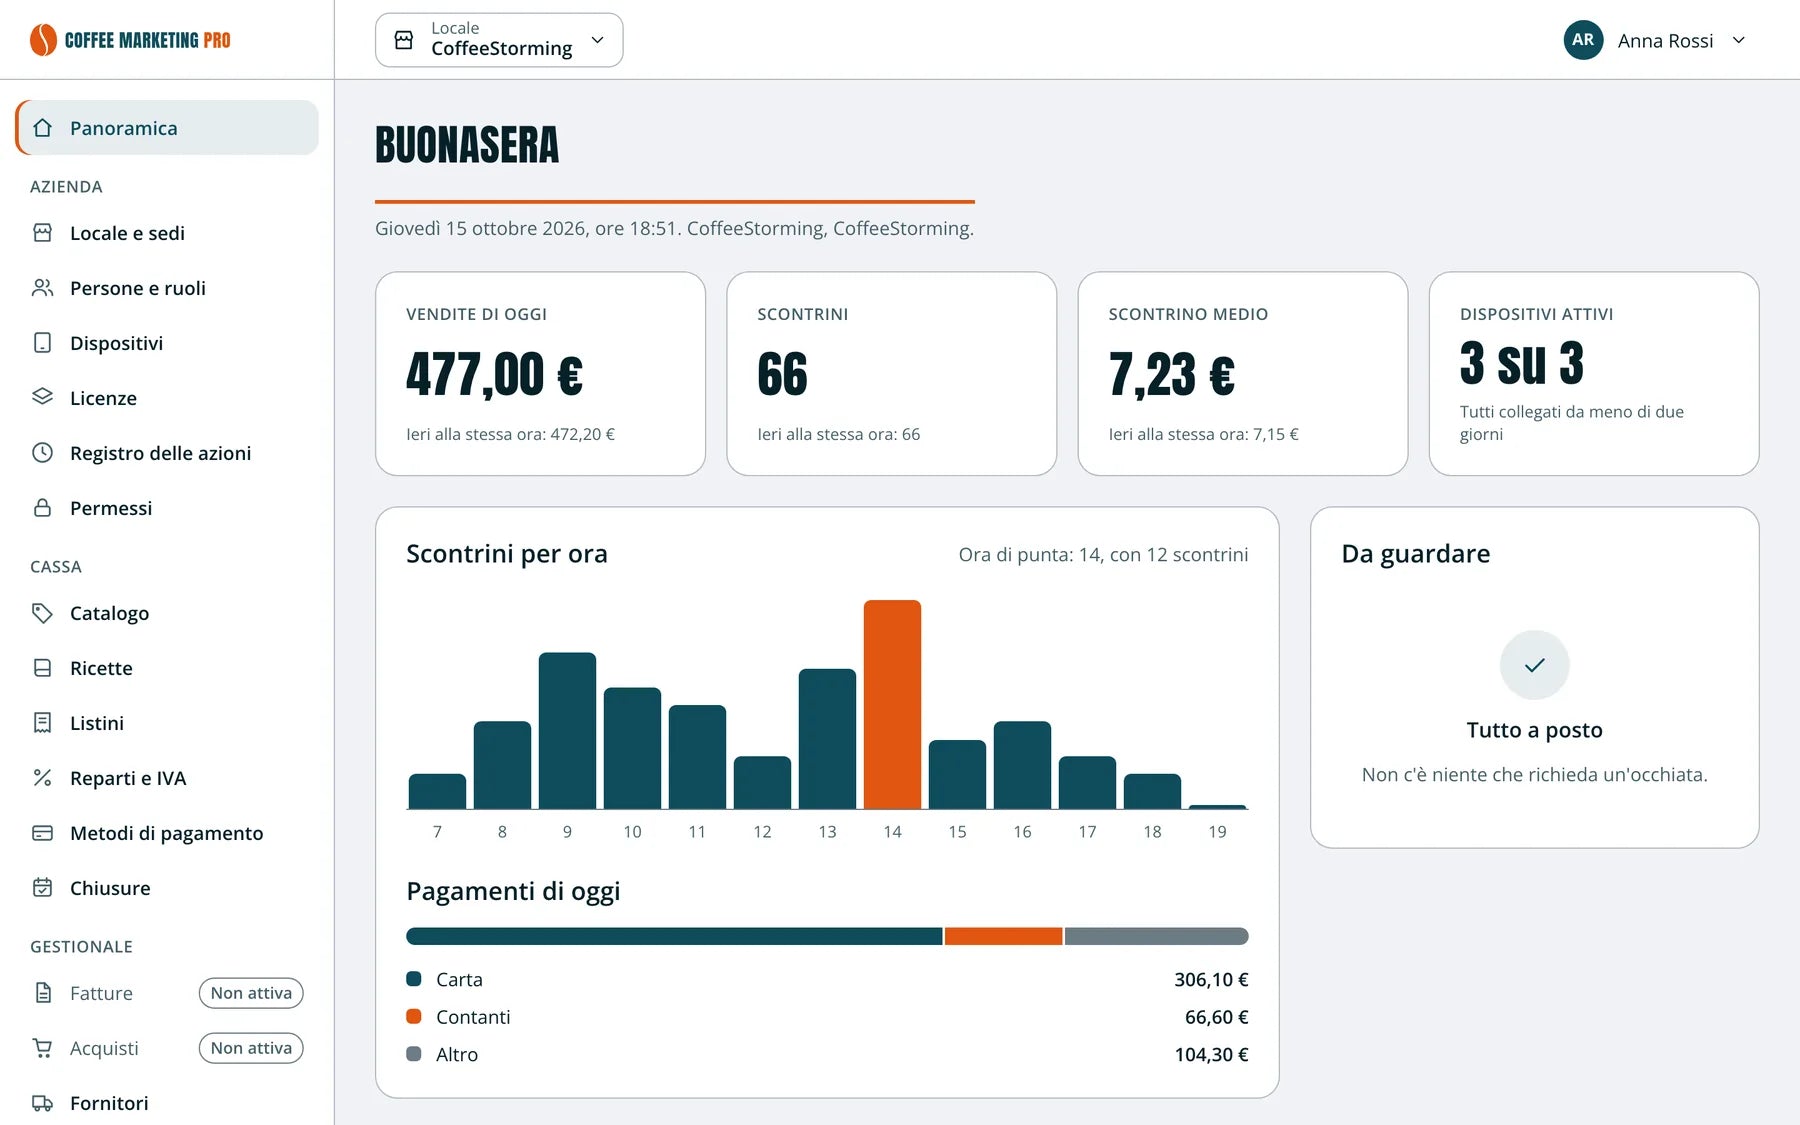
Task: Click the checkmark icon in Da guardare
Action: pyautogui.click(x=1534, y=665)
